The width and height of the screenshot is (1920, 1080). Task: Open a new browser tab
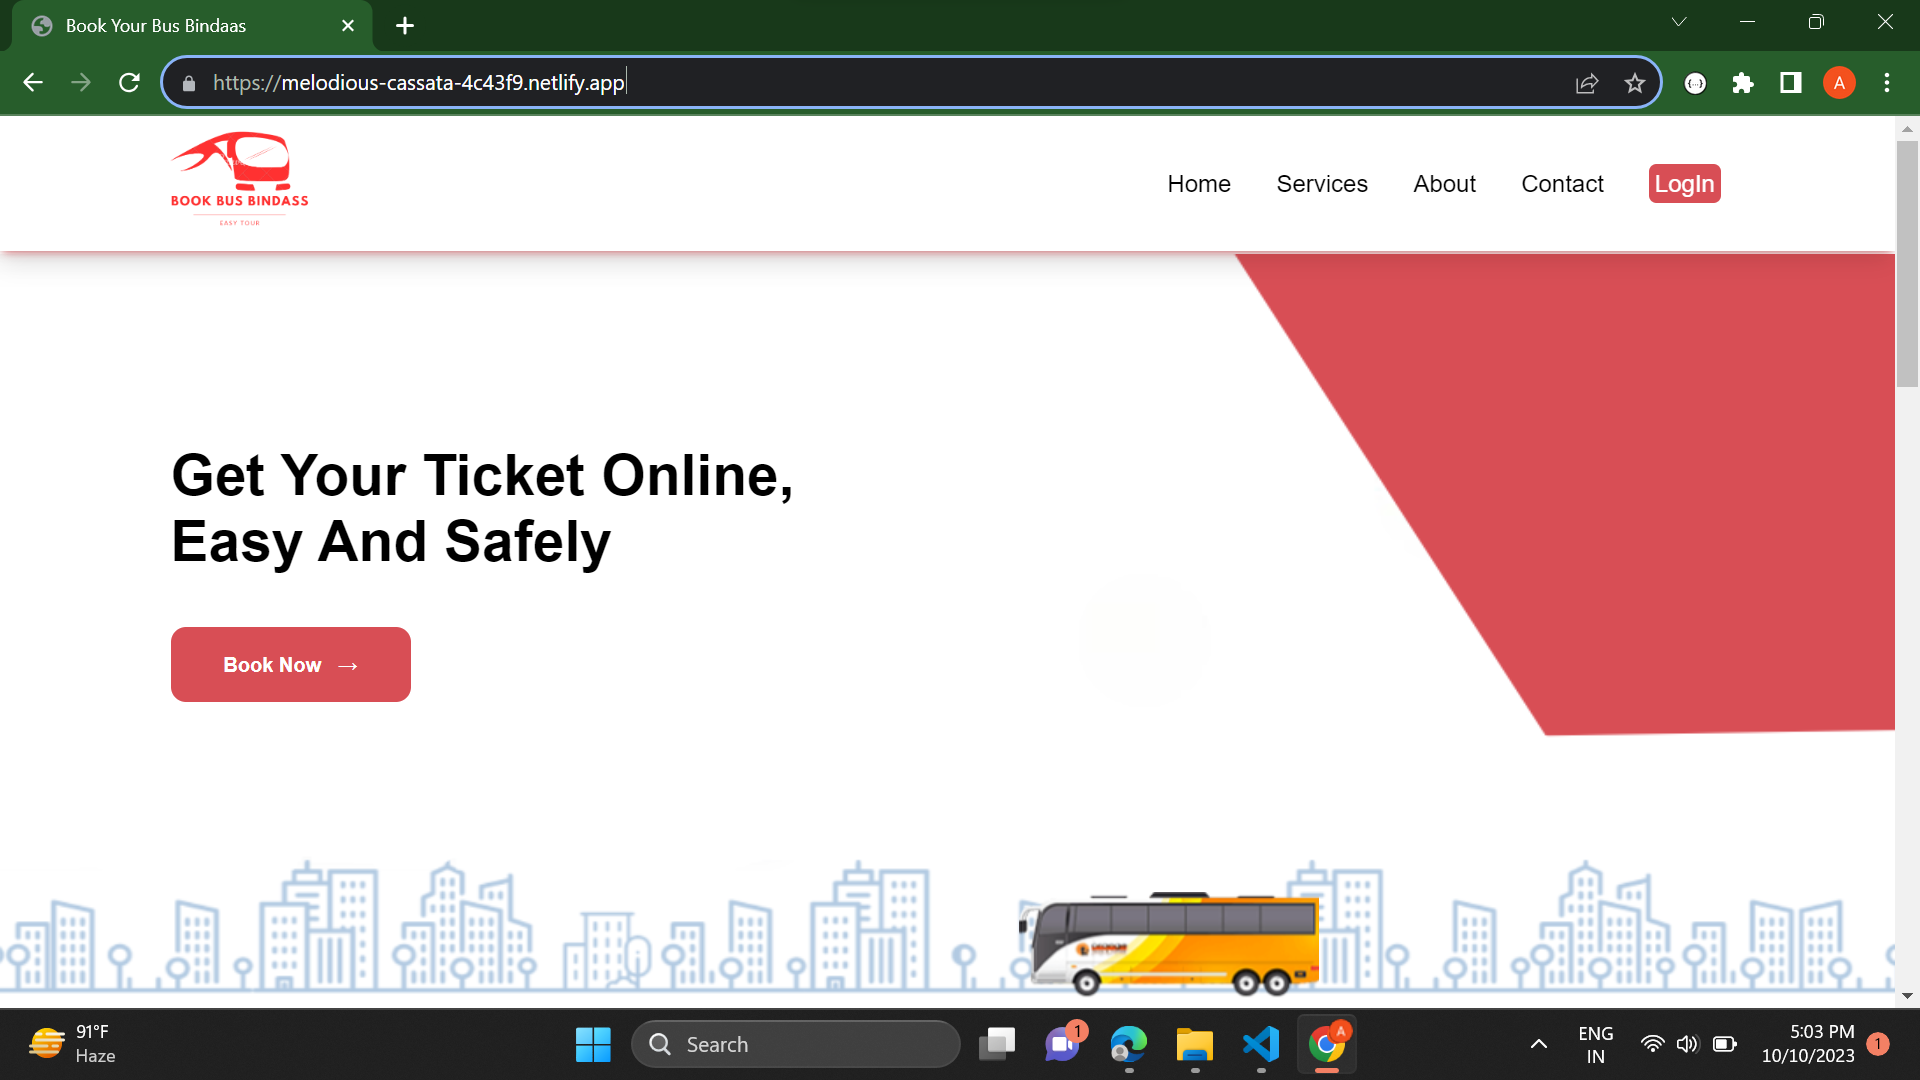(x=405, y=26)
